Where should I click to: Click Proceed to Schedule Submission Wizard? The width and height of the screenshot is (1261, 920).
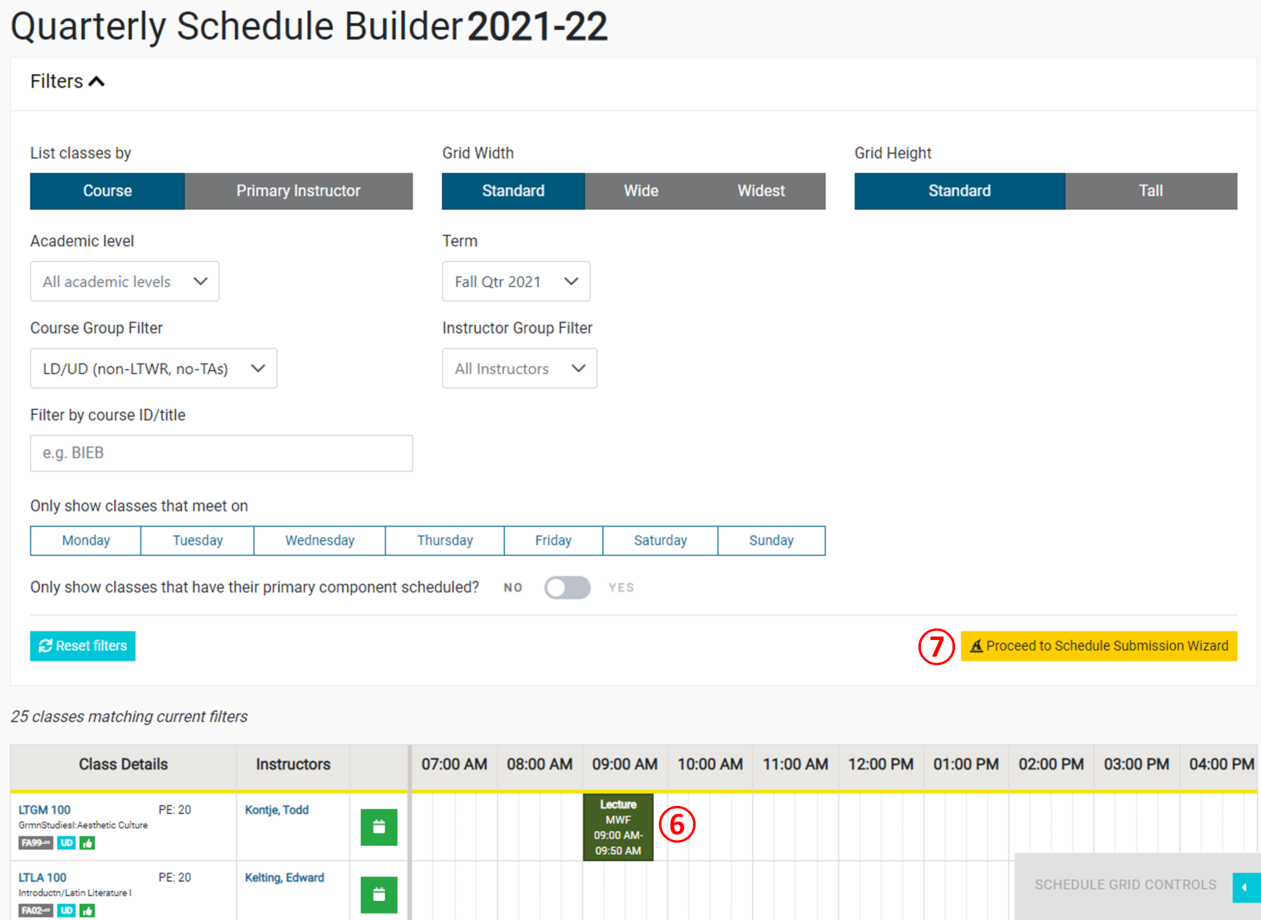1098,646
